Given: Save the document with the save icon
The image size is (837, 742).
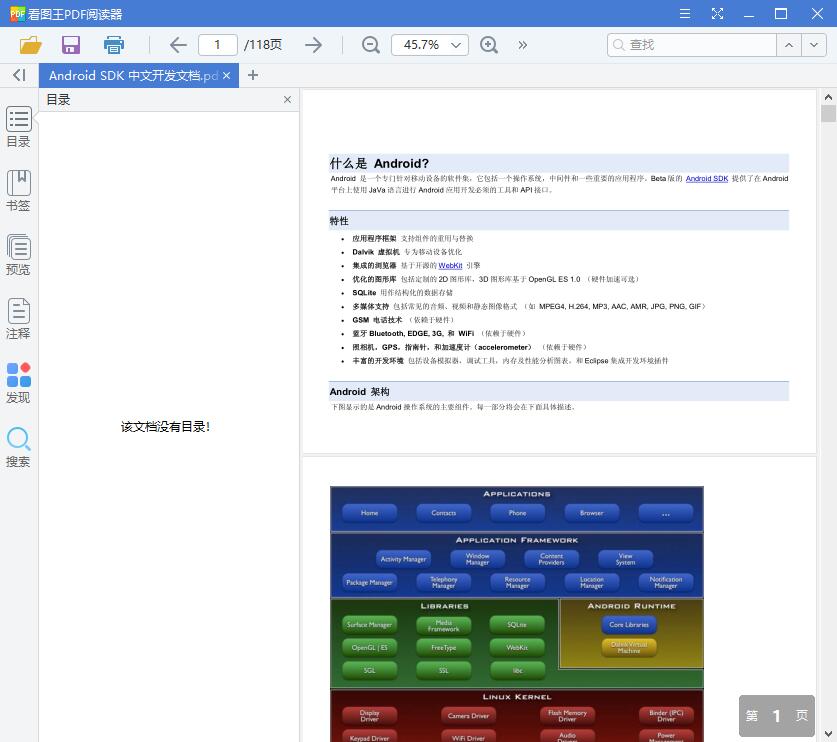Looking at the screenshot, I should 70,45.
